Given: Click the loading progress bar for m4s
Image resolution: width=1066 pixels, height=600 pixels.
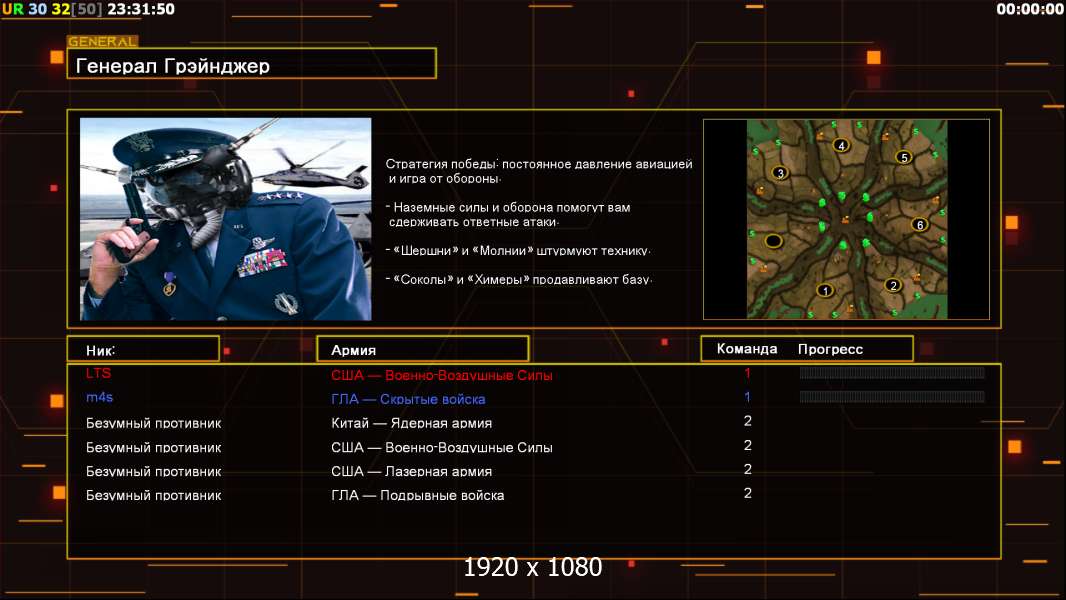Looking at the screenshot, I should 892,397.
